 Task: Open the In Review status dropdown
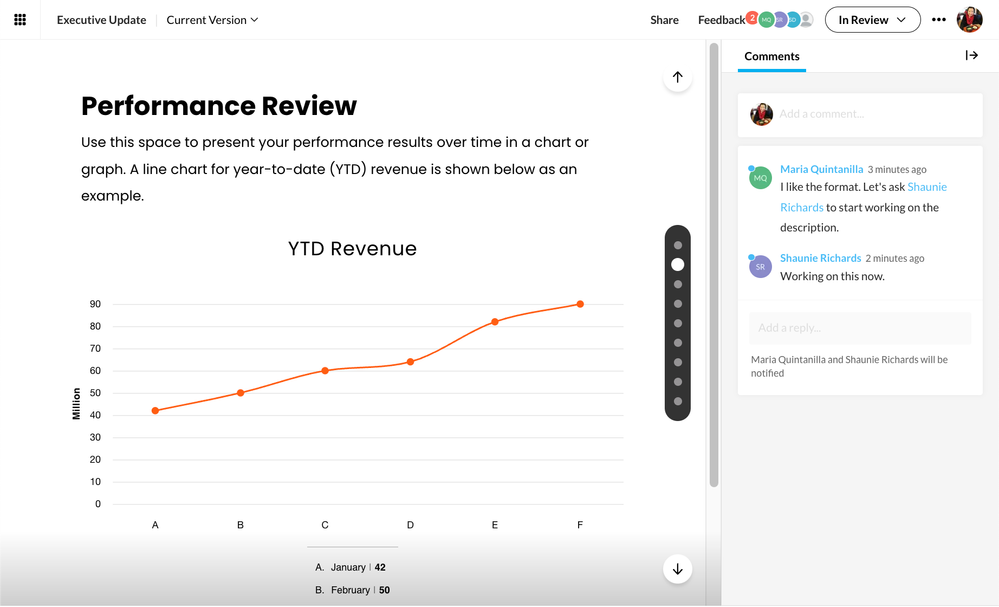pos(872,20)
